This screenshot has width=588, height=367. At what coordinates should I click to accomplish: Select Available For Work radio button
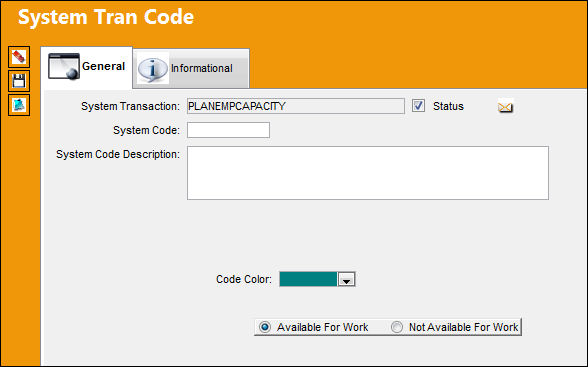click(x=265, y=327)
